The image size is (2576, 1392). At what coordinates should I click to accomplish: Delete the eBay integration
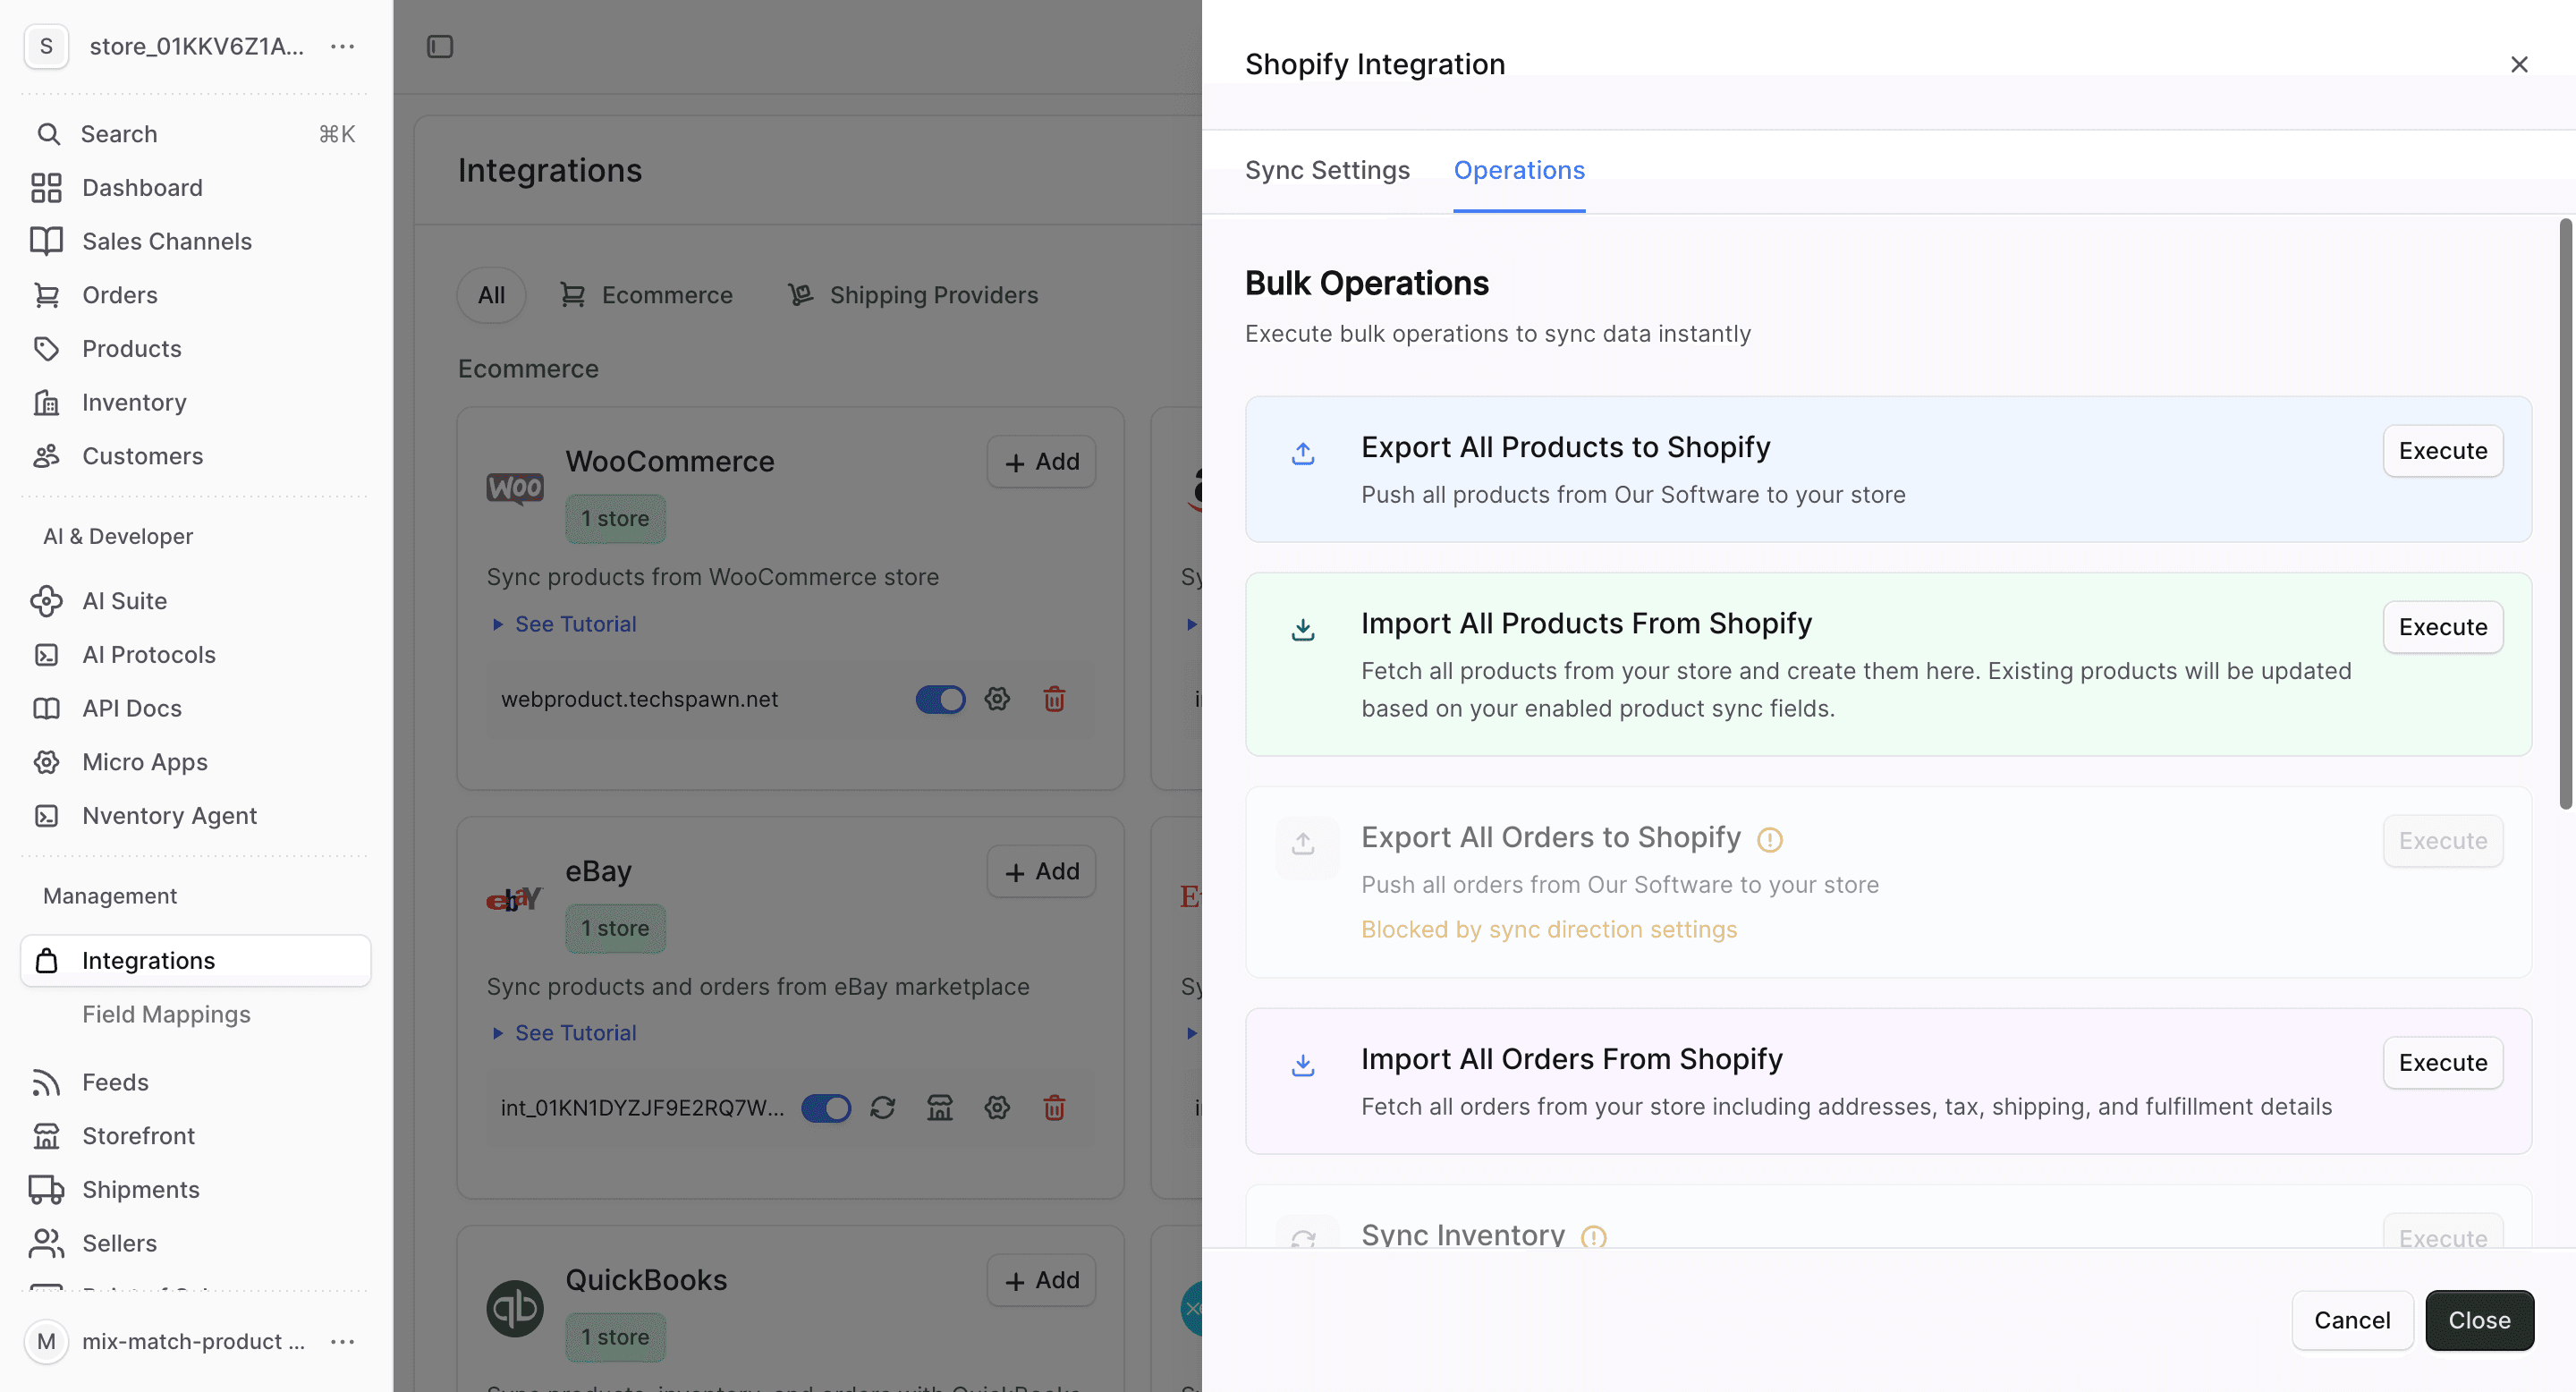[x=1054, y=1108]
